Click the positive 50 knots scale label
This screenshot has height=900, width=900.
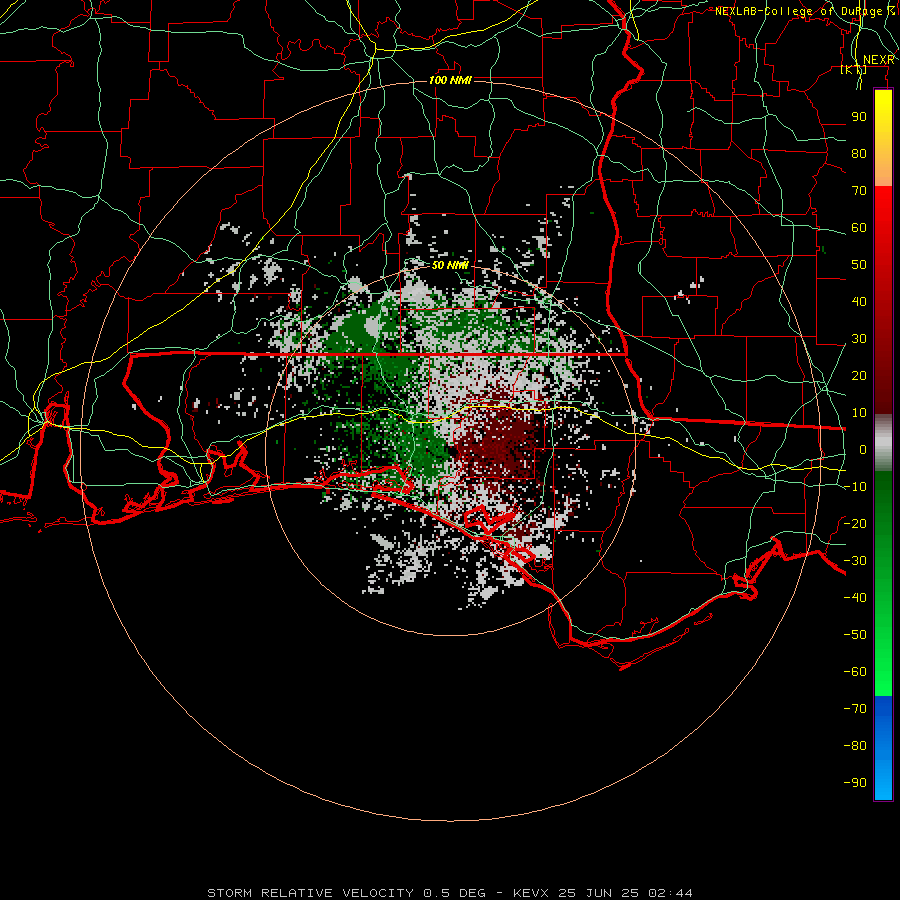[x=859, y=265]
